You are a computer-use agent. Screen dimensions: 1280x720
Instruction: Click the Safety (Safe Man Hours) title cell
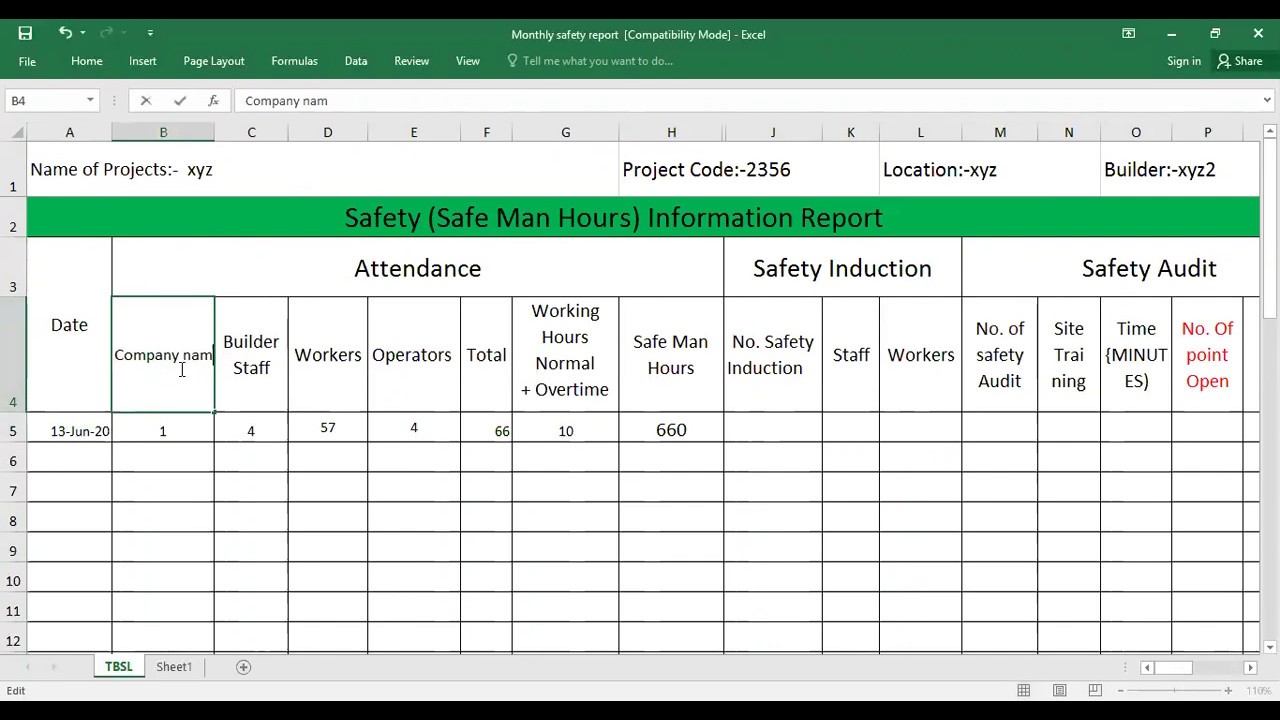pyautogui.click(x=643, y=217)
